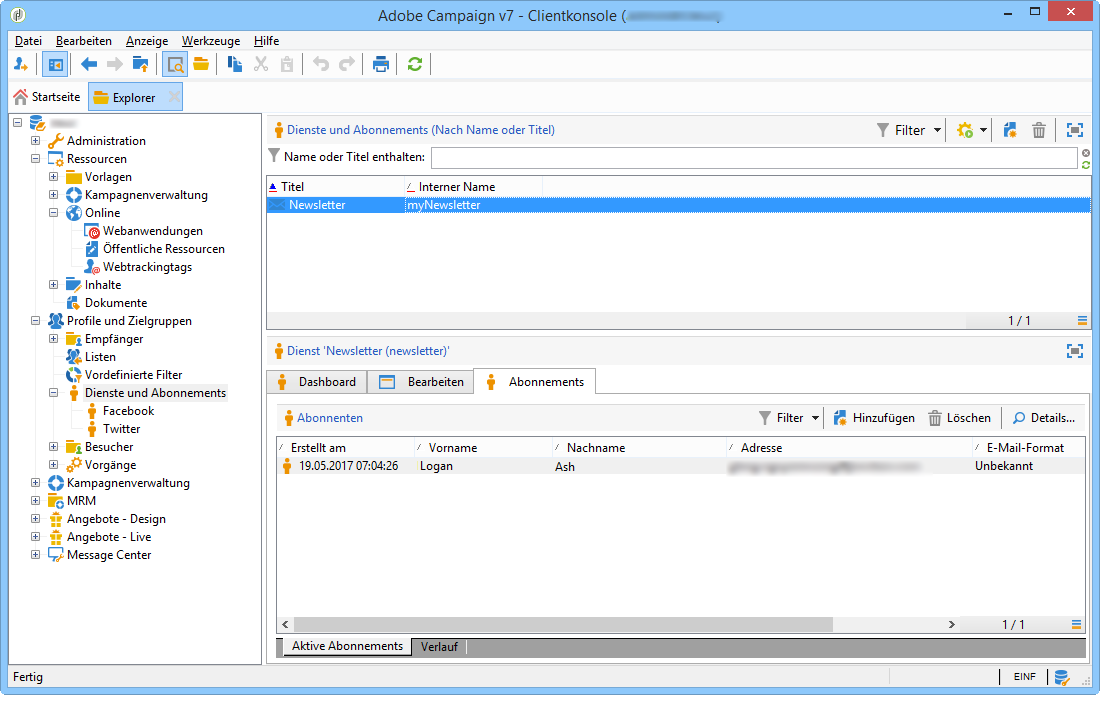The width and height of the screenshot is (1100, 707).
Task: Select Dokumente in the tree
Action: (x=116, y=303)
